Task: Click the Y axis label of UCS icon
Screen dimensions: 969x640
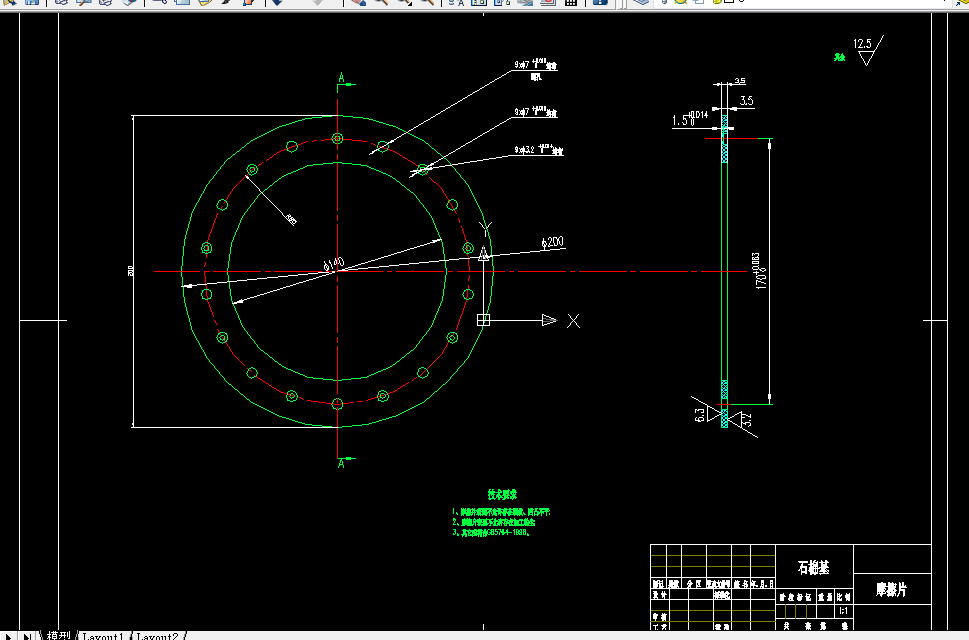Action: click(486, 229)
